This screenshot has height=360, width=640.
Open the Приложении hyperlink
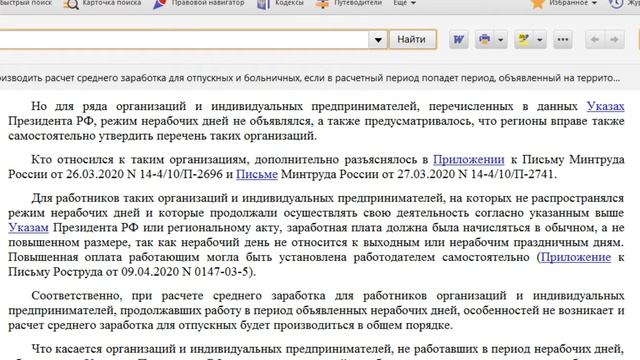click(469, 159)
